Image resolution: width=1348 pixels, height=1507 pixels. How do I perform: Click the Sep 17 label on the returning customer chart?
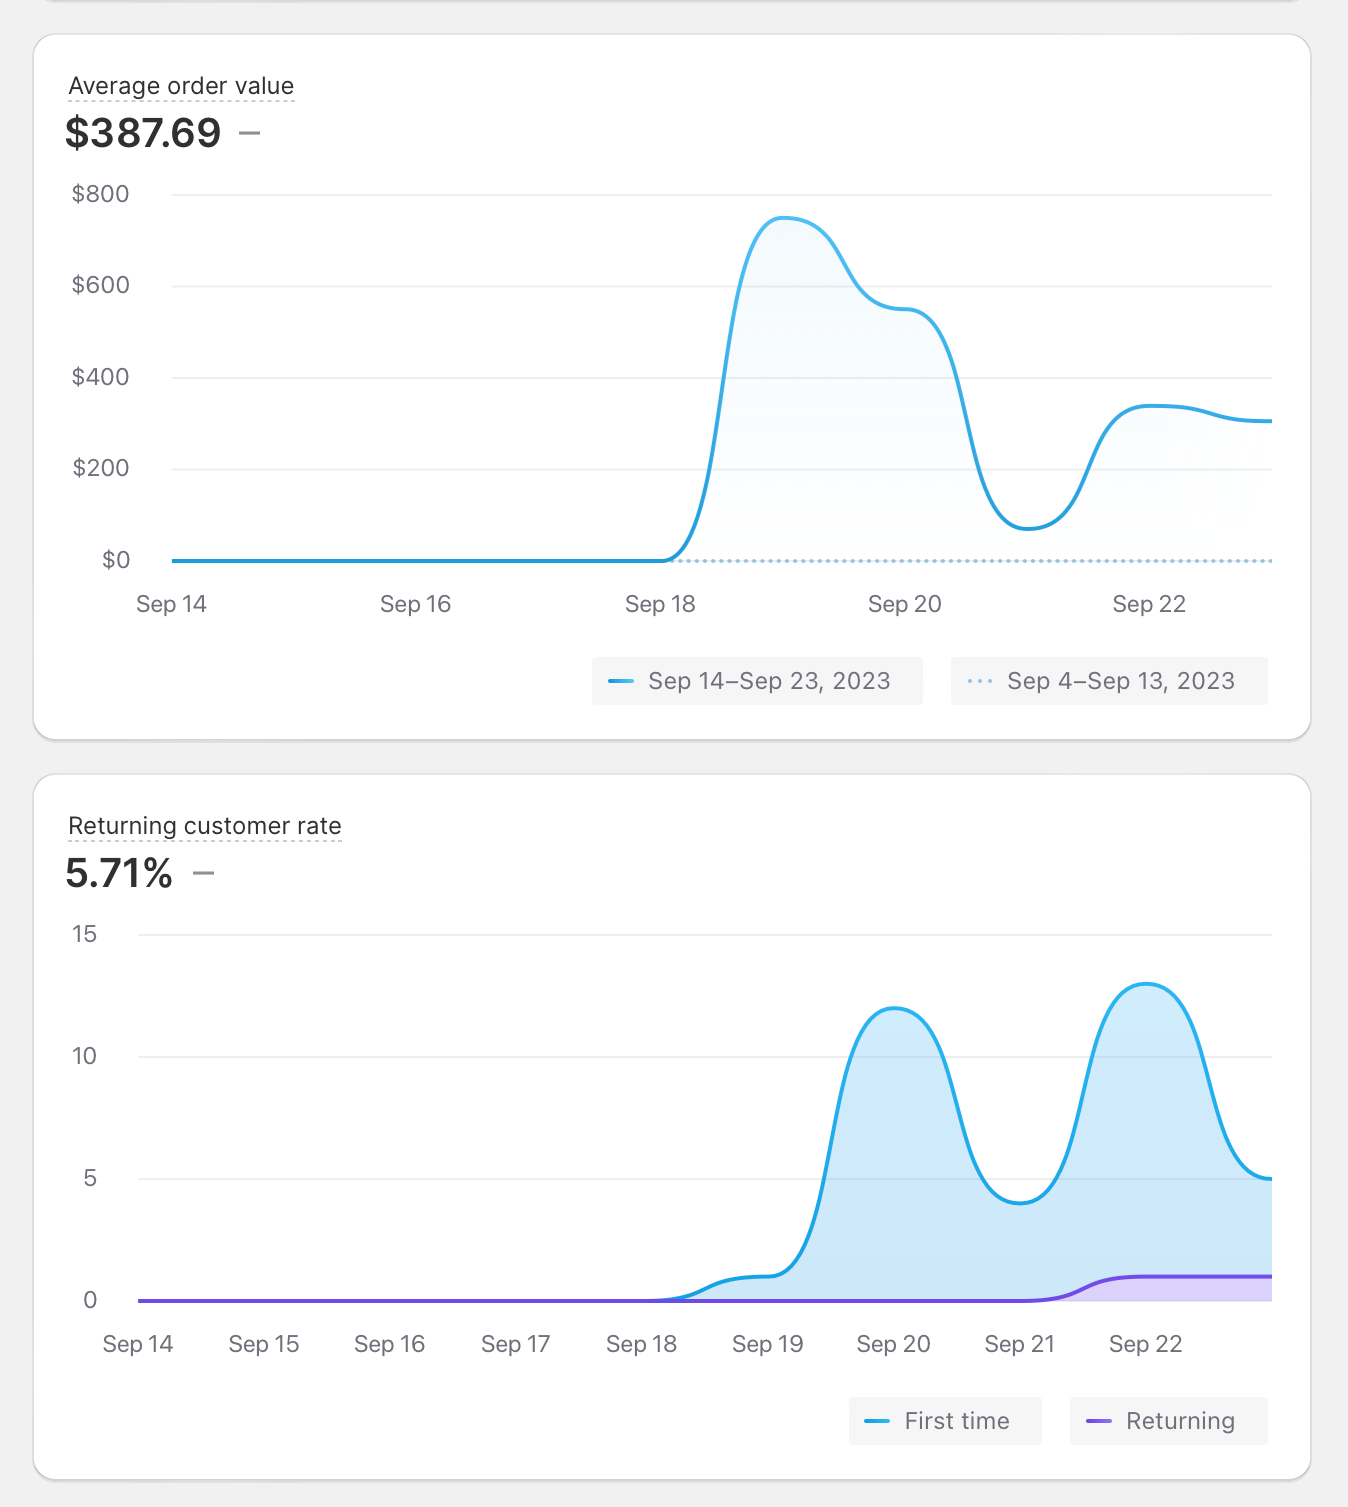click(515, 1344)
